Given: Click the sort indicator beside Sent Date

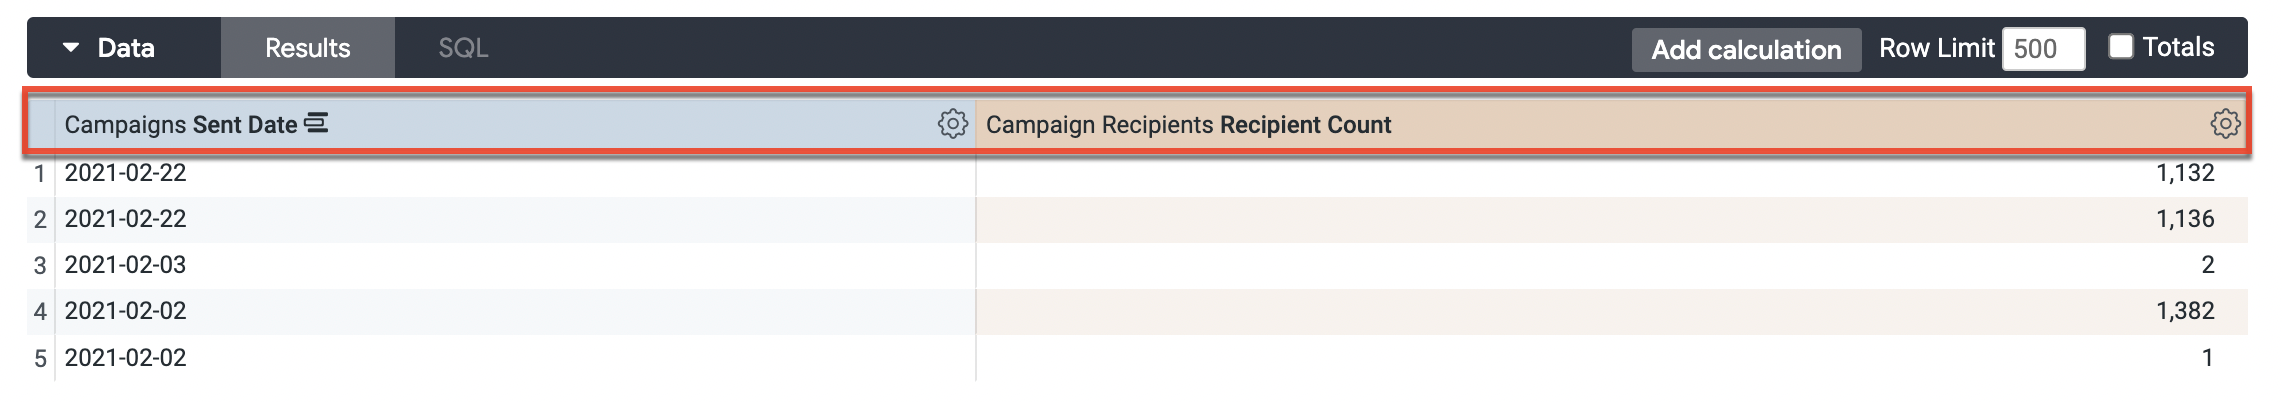Looking at the screenshot, I should click(x=316, y=124).
